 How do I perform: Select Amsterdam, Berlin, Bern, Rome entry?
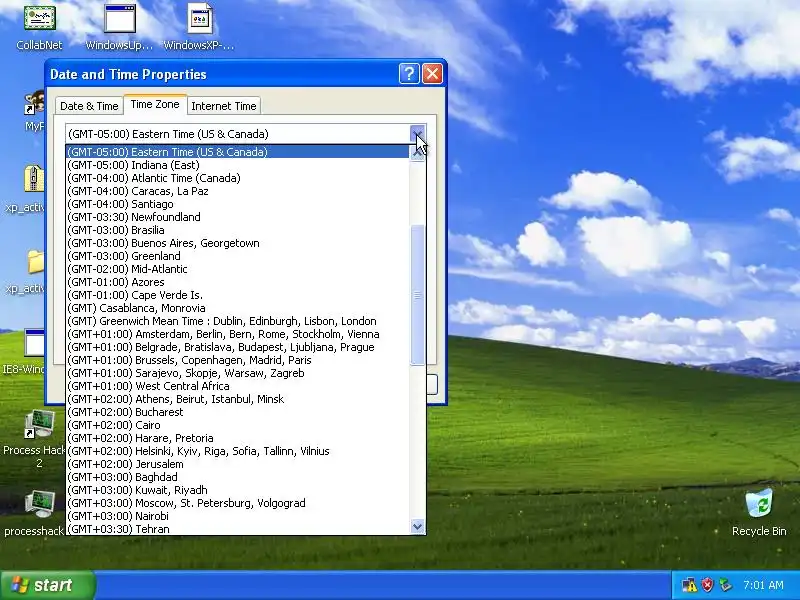(238, 334)
